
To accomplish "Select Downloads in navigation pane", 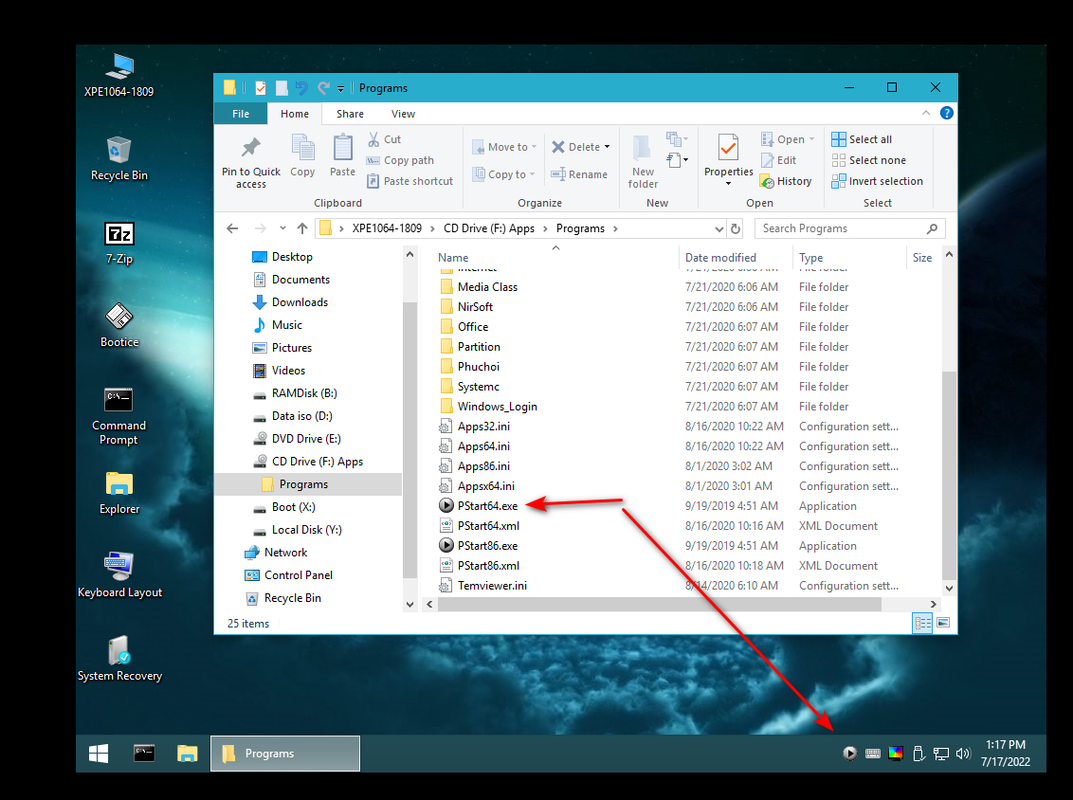I will 290,302.
